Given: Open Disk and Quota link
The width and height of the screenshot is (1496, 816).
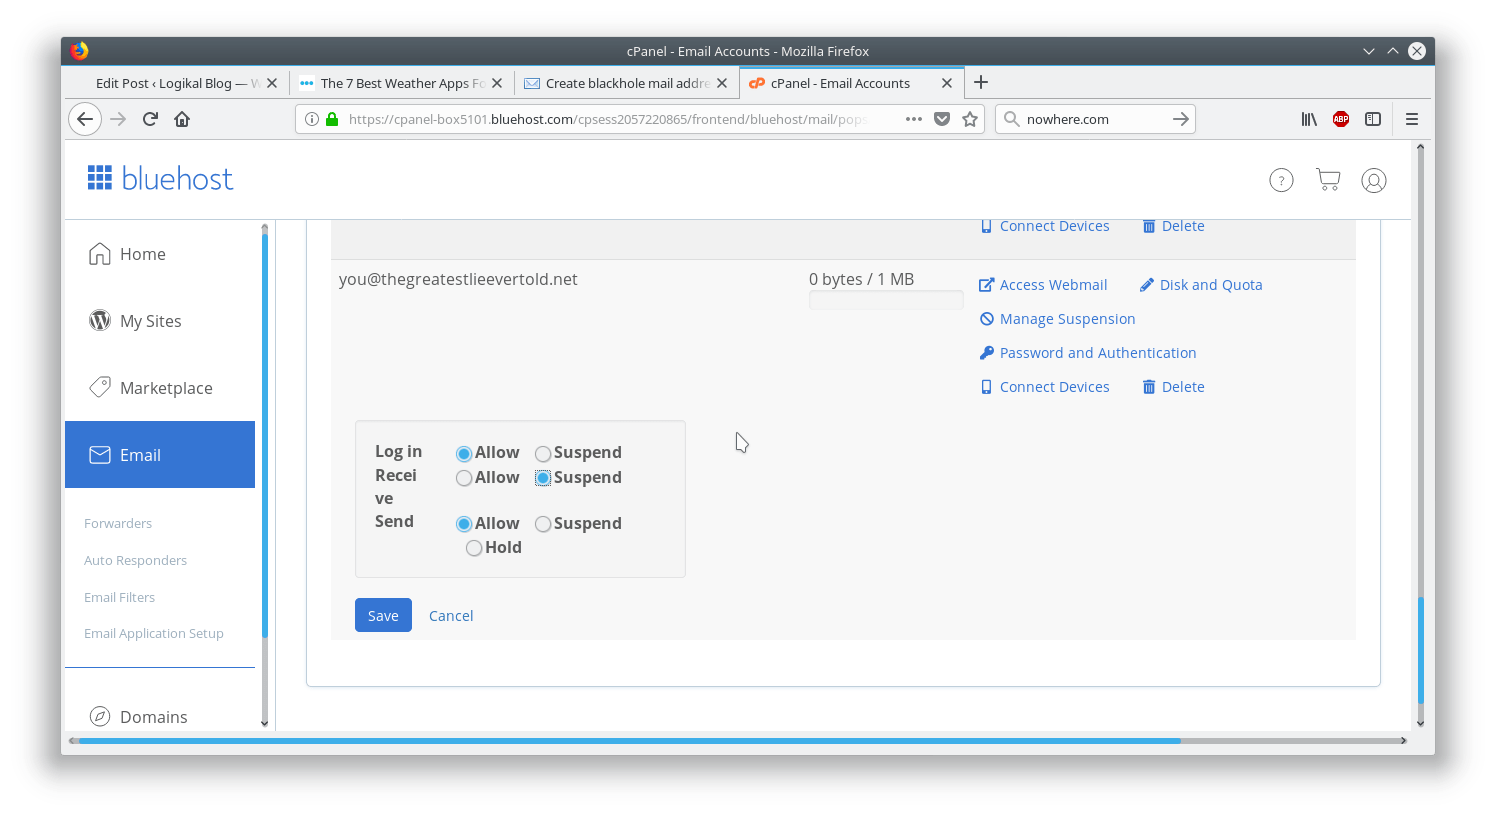Looking at the screenshot, I should 1200,285.
